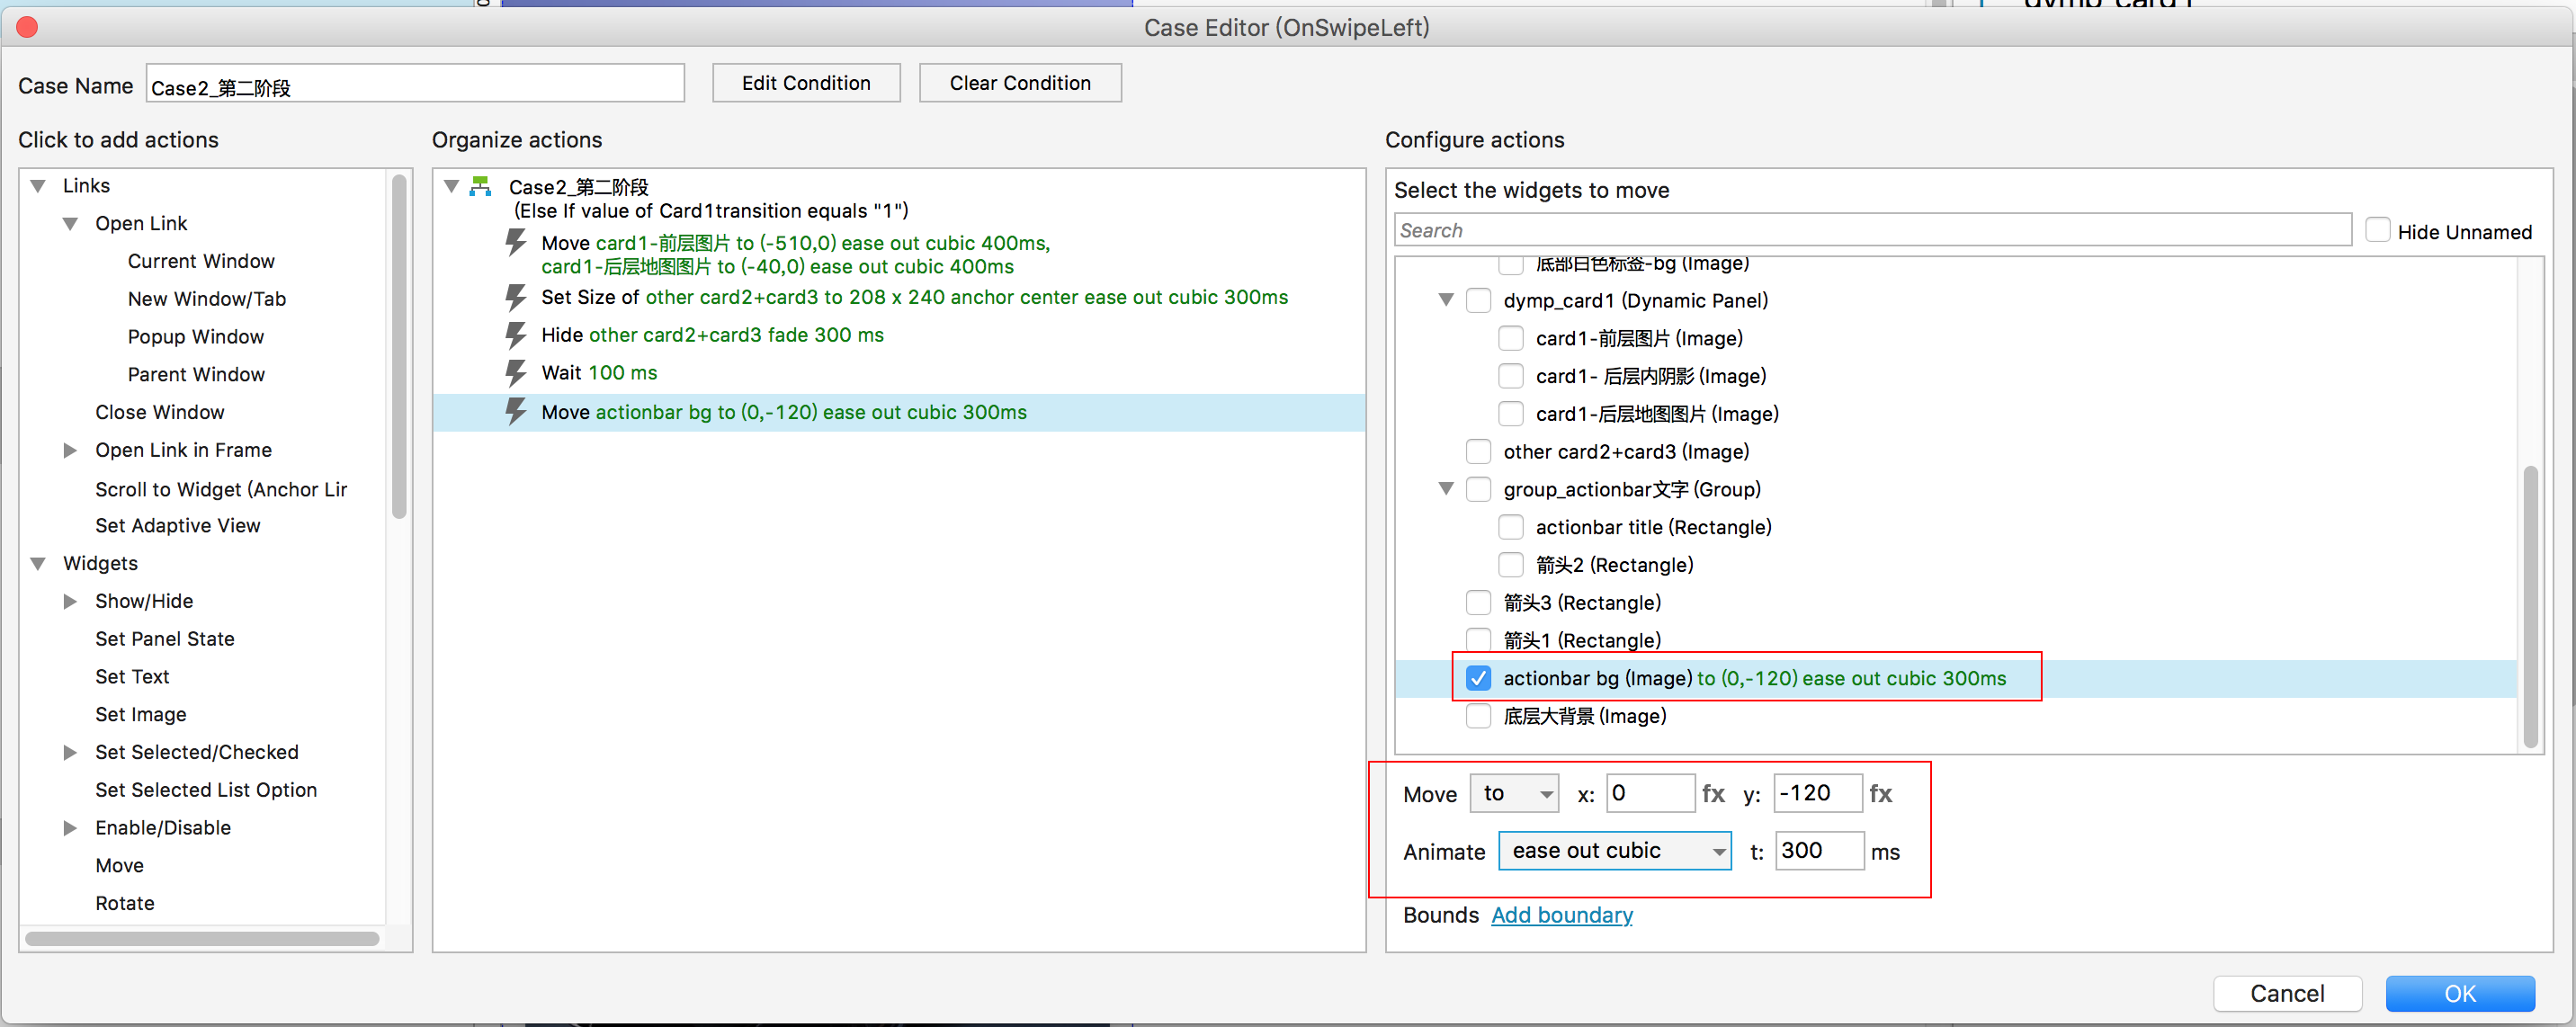The width and height of the screenshot is (2576, 1027).
Task: Enable the Hide Unnamed checkbox
Action: (x=2377, y=231)
